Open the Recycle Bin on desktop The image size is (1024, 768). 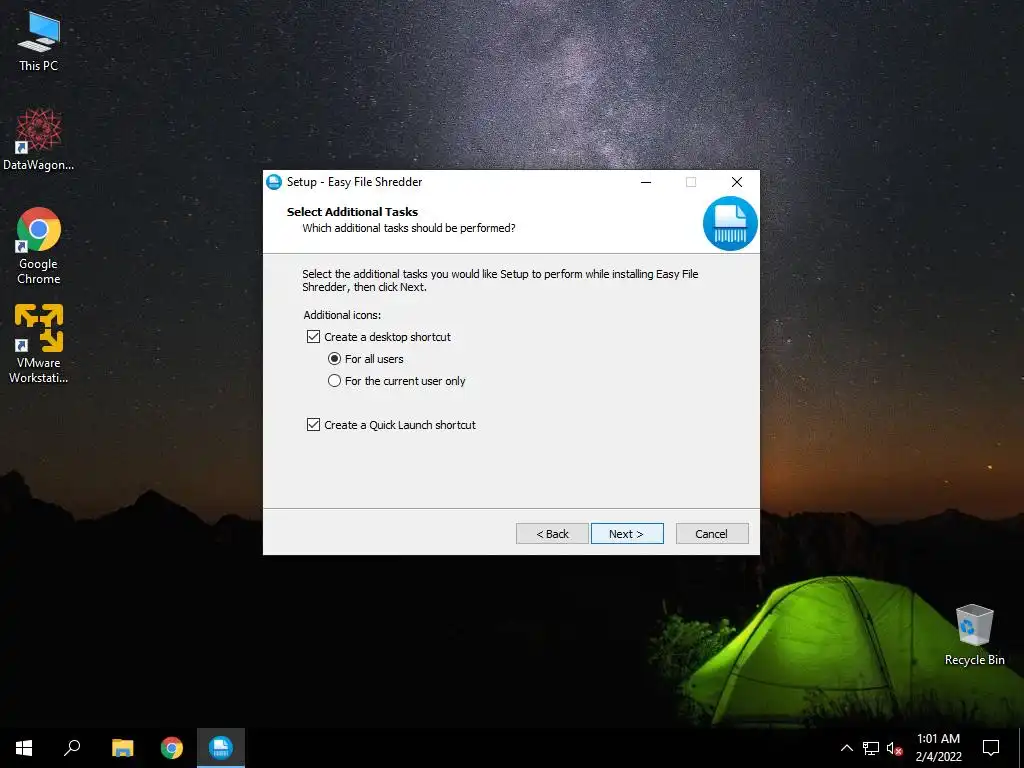[x=974, y=635]
